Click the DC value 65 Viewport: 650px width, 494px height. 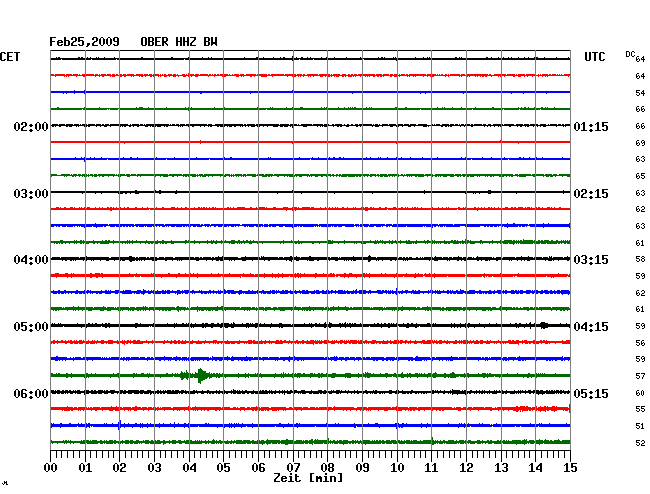pyautogui.click(x=640, y=176)
